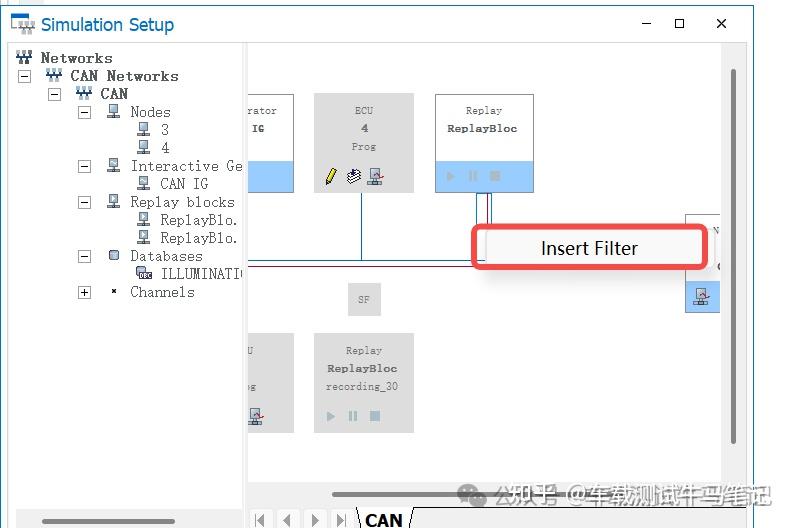
Task: Click the Replay blocks icon
Action: coord(114,201)
